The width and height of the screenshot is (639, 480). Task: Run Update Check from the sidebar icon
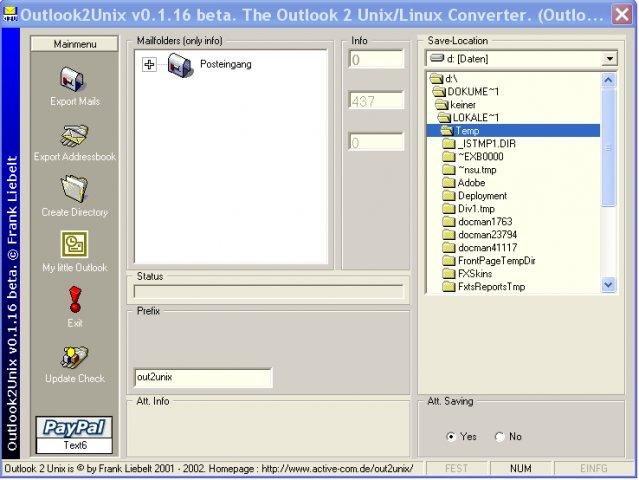pyautogui.click(x=74, y=357)
